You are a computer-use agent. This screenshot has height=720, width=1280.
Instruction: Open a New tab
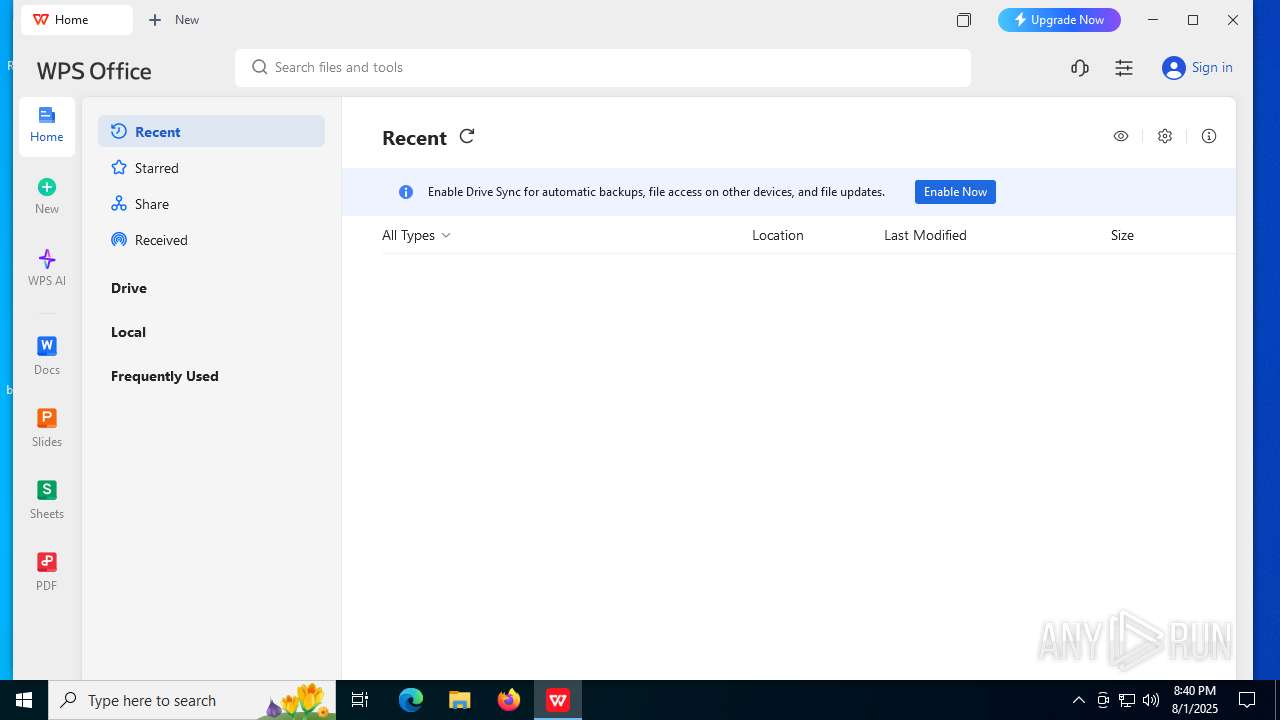pyautogui.click(x=174, y=20)
